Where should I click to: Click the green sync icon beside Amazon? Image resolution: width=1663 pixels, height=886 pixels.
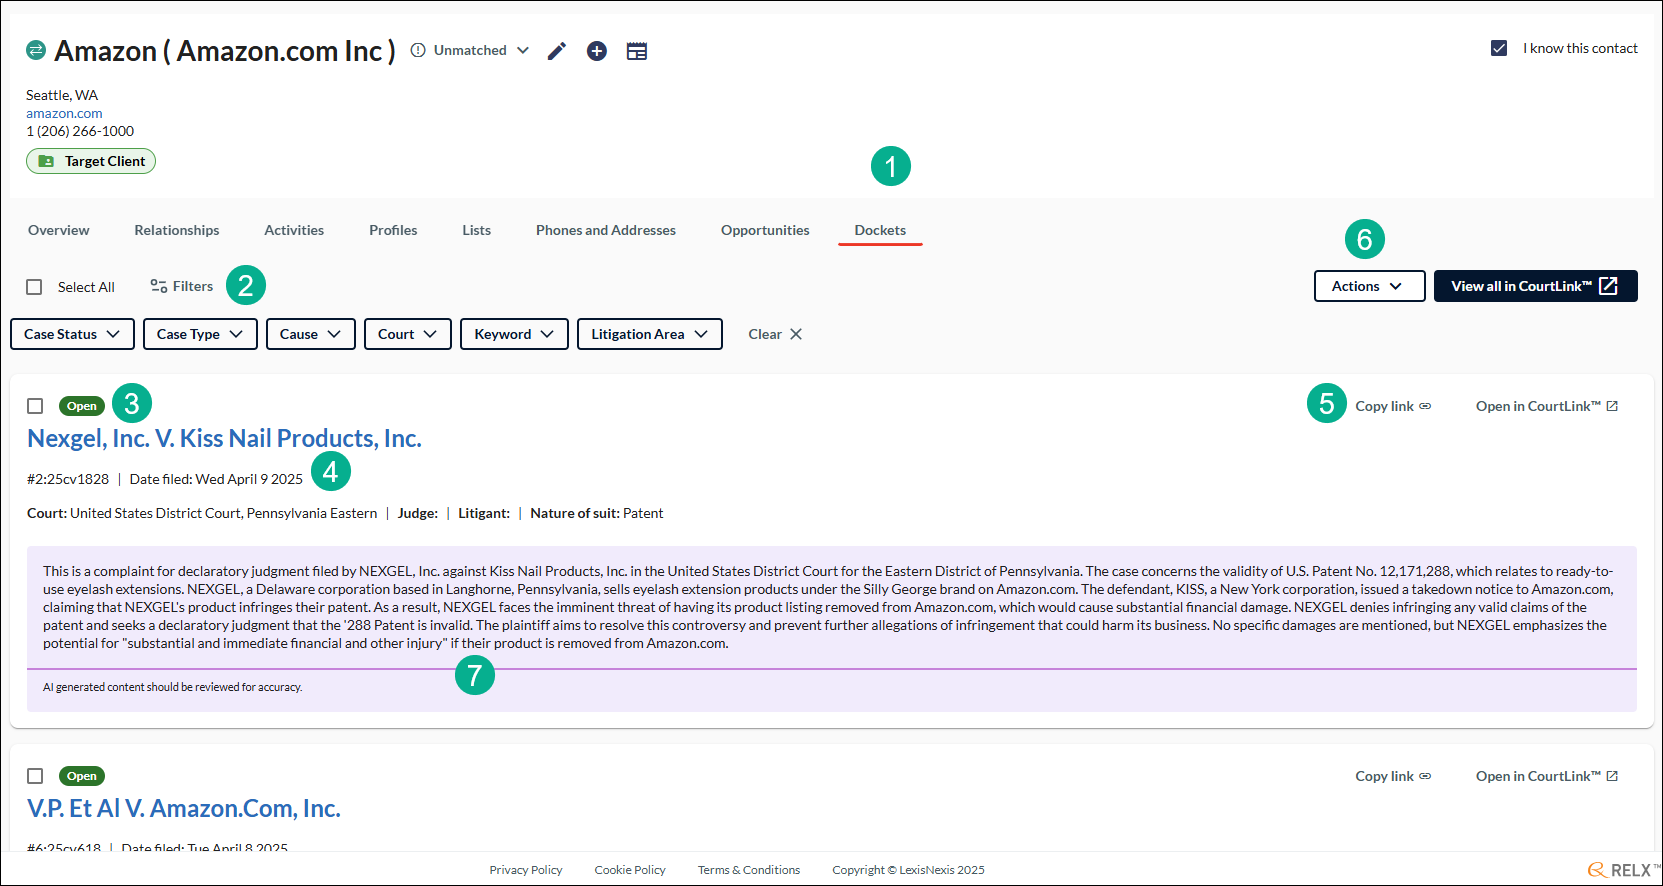tap(36, 50)
